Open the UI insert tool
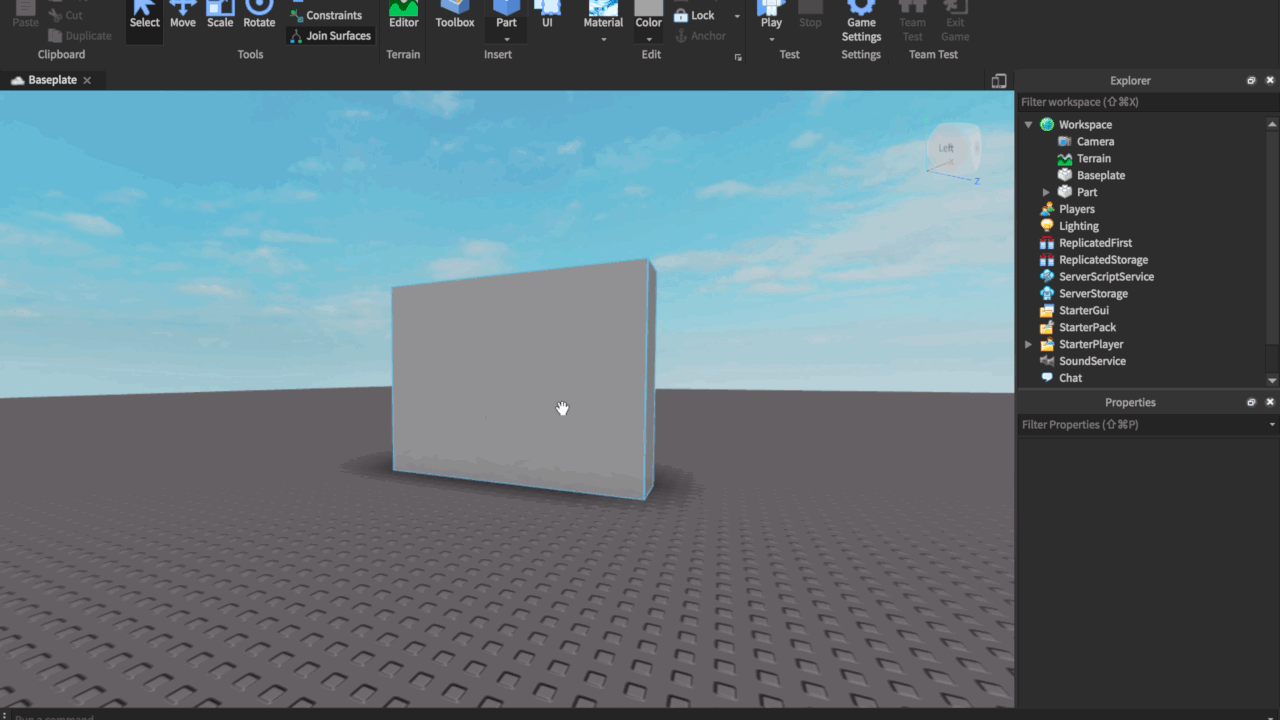The width and height of the screenshot is (1280, 720). (547, 16)
